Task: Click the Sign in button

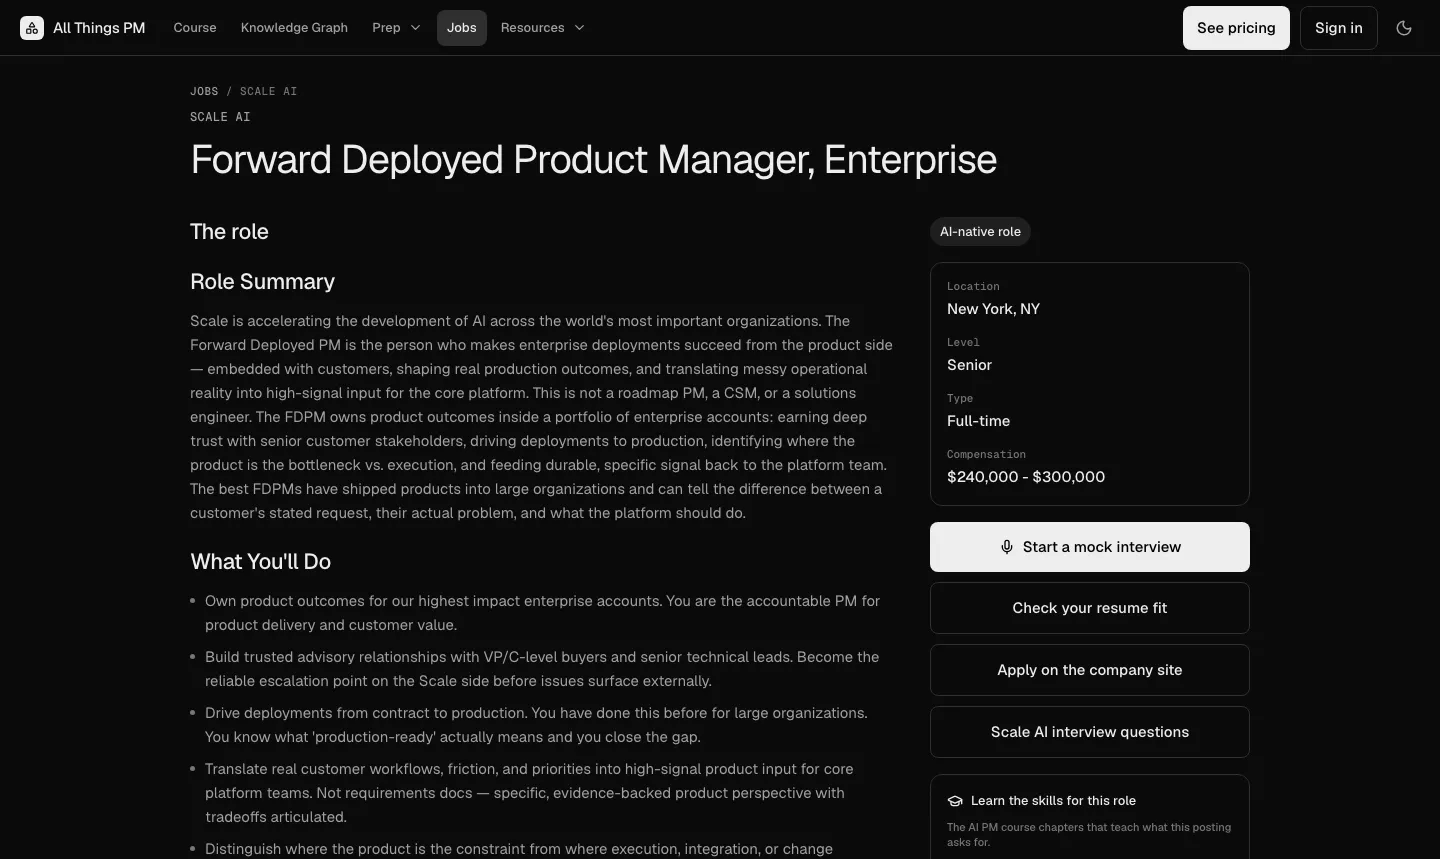Action: (x=1339, y=28)
